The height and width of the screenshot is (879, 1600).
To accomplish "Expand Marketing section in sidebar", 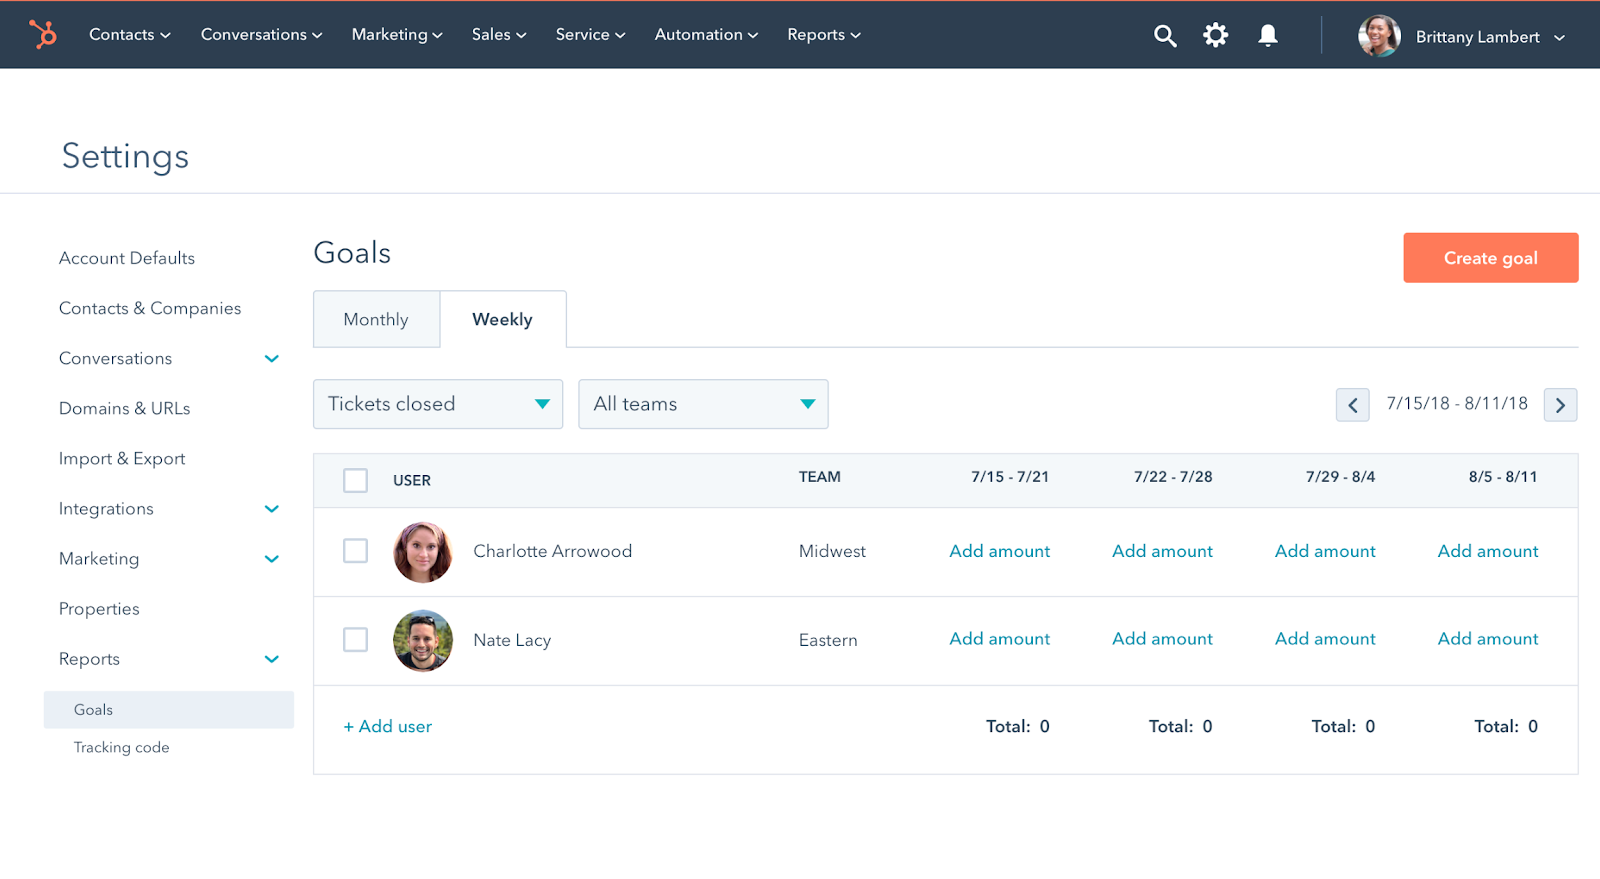I will [x=271, y=558].
